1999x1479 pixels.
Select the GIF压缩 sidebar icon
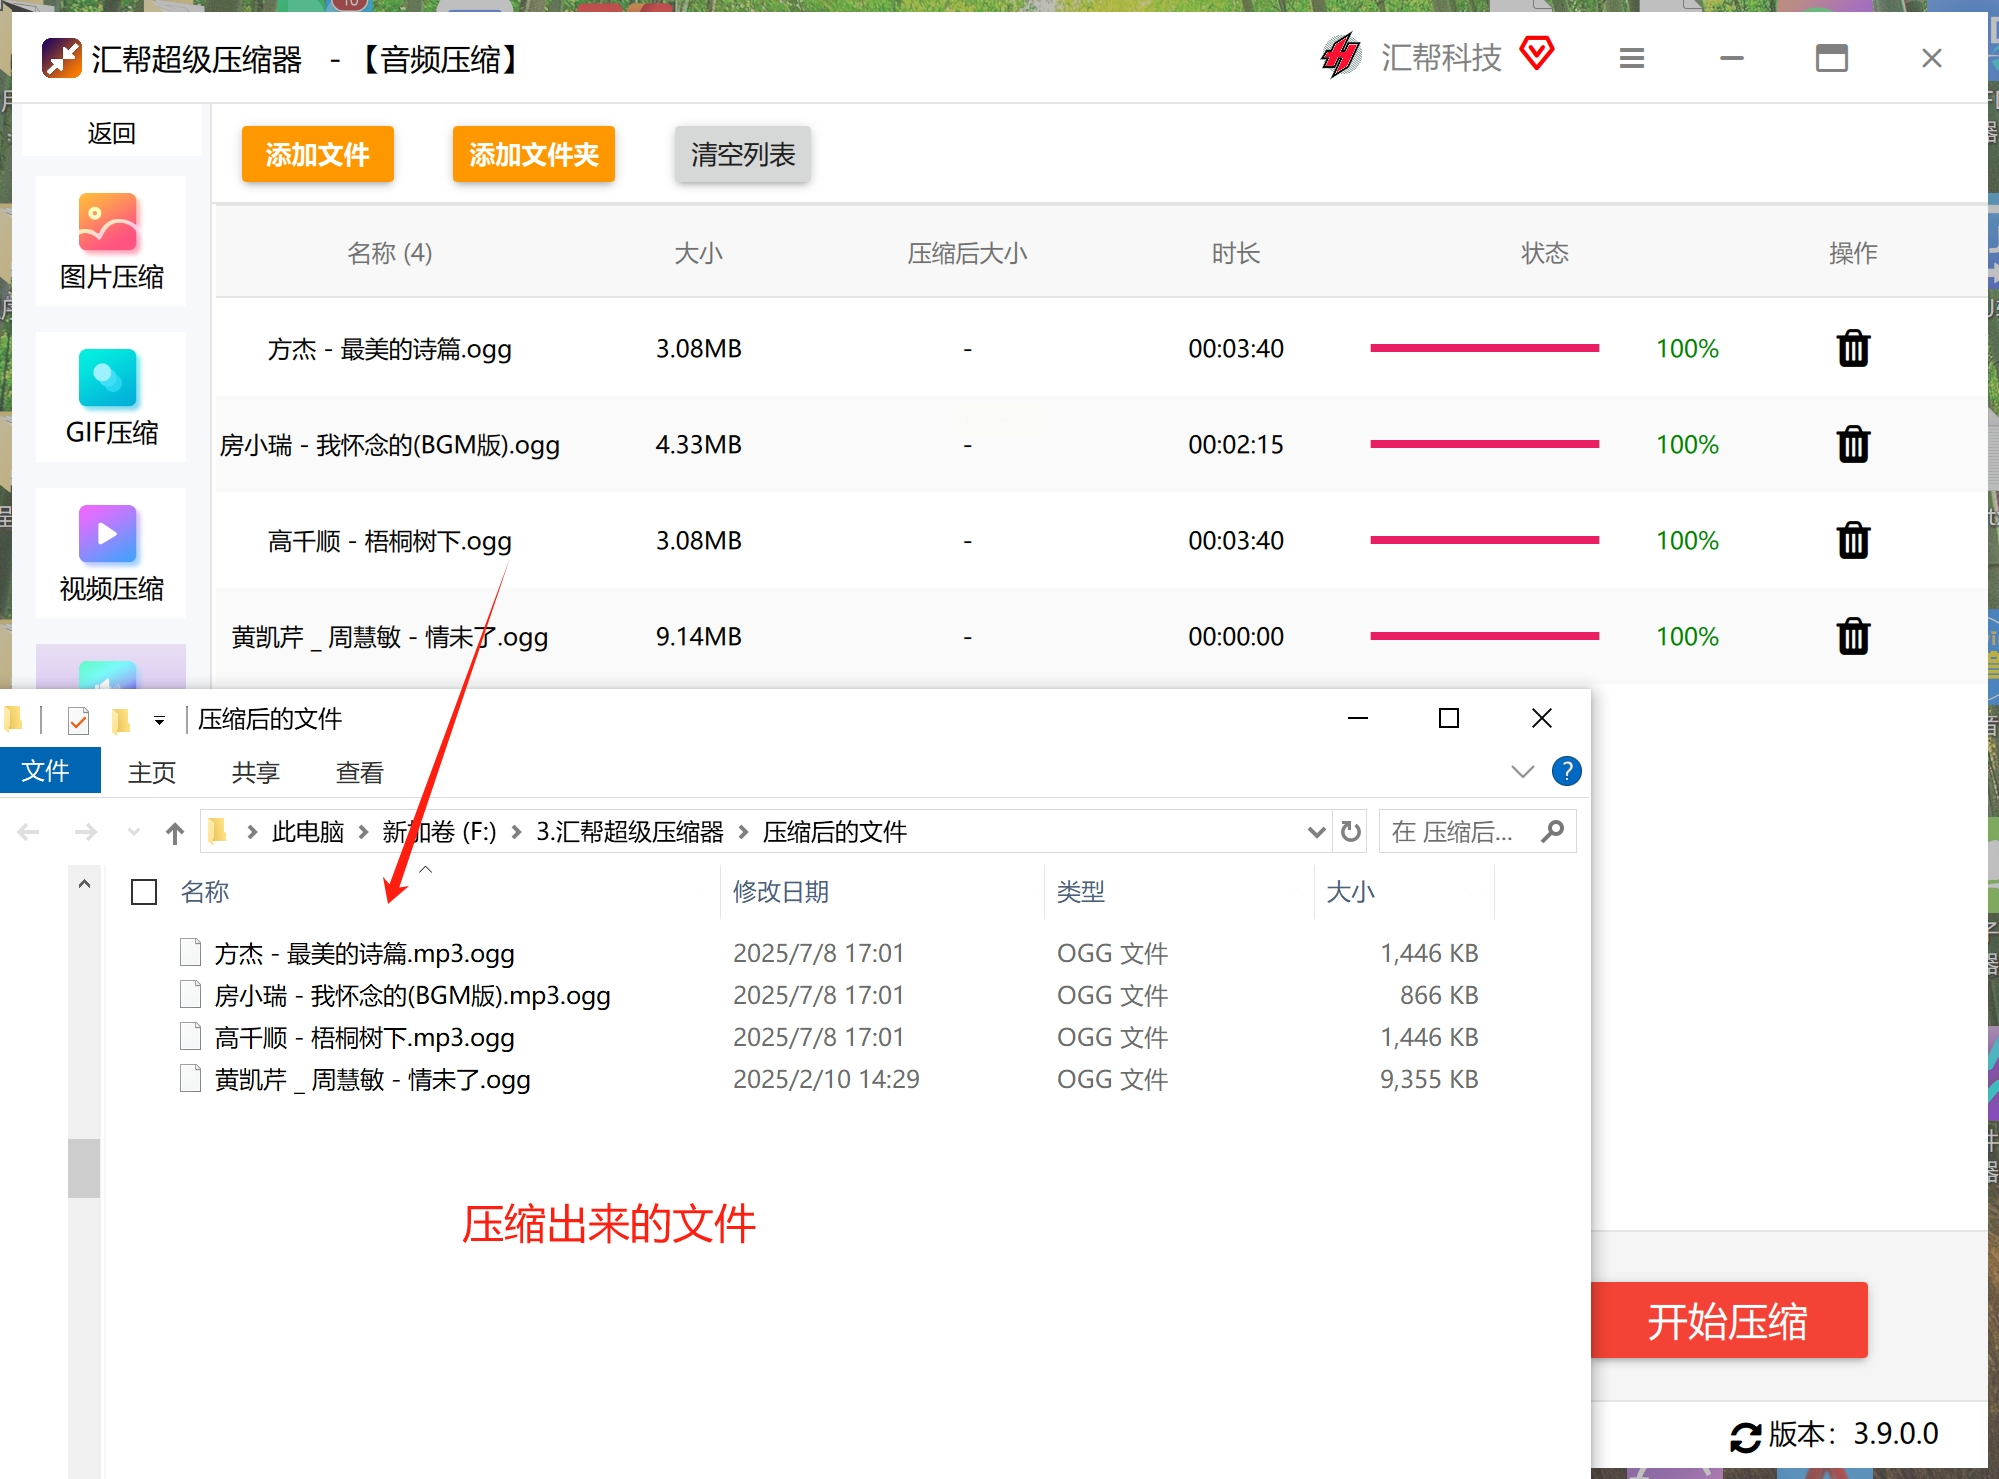[108, 378]
